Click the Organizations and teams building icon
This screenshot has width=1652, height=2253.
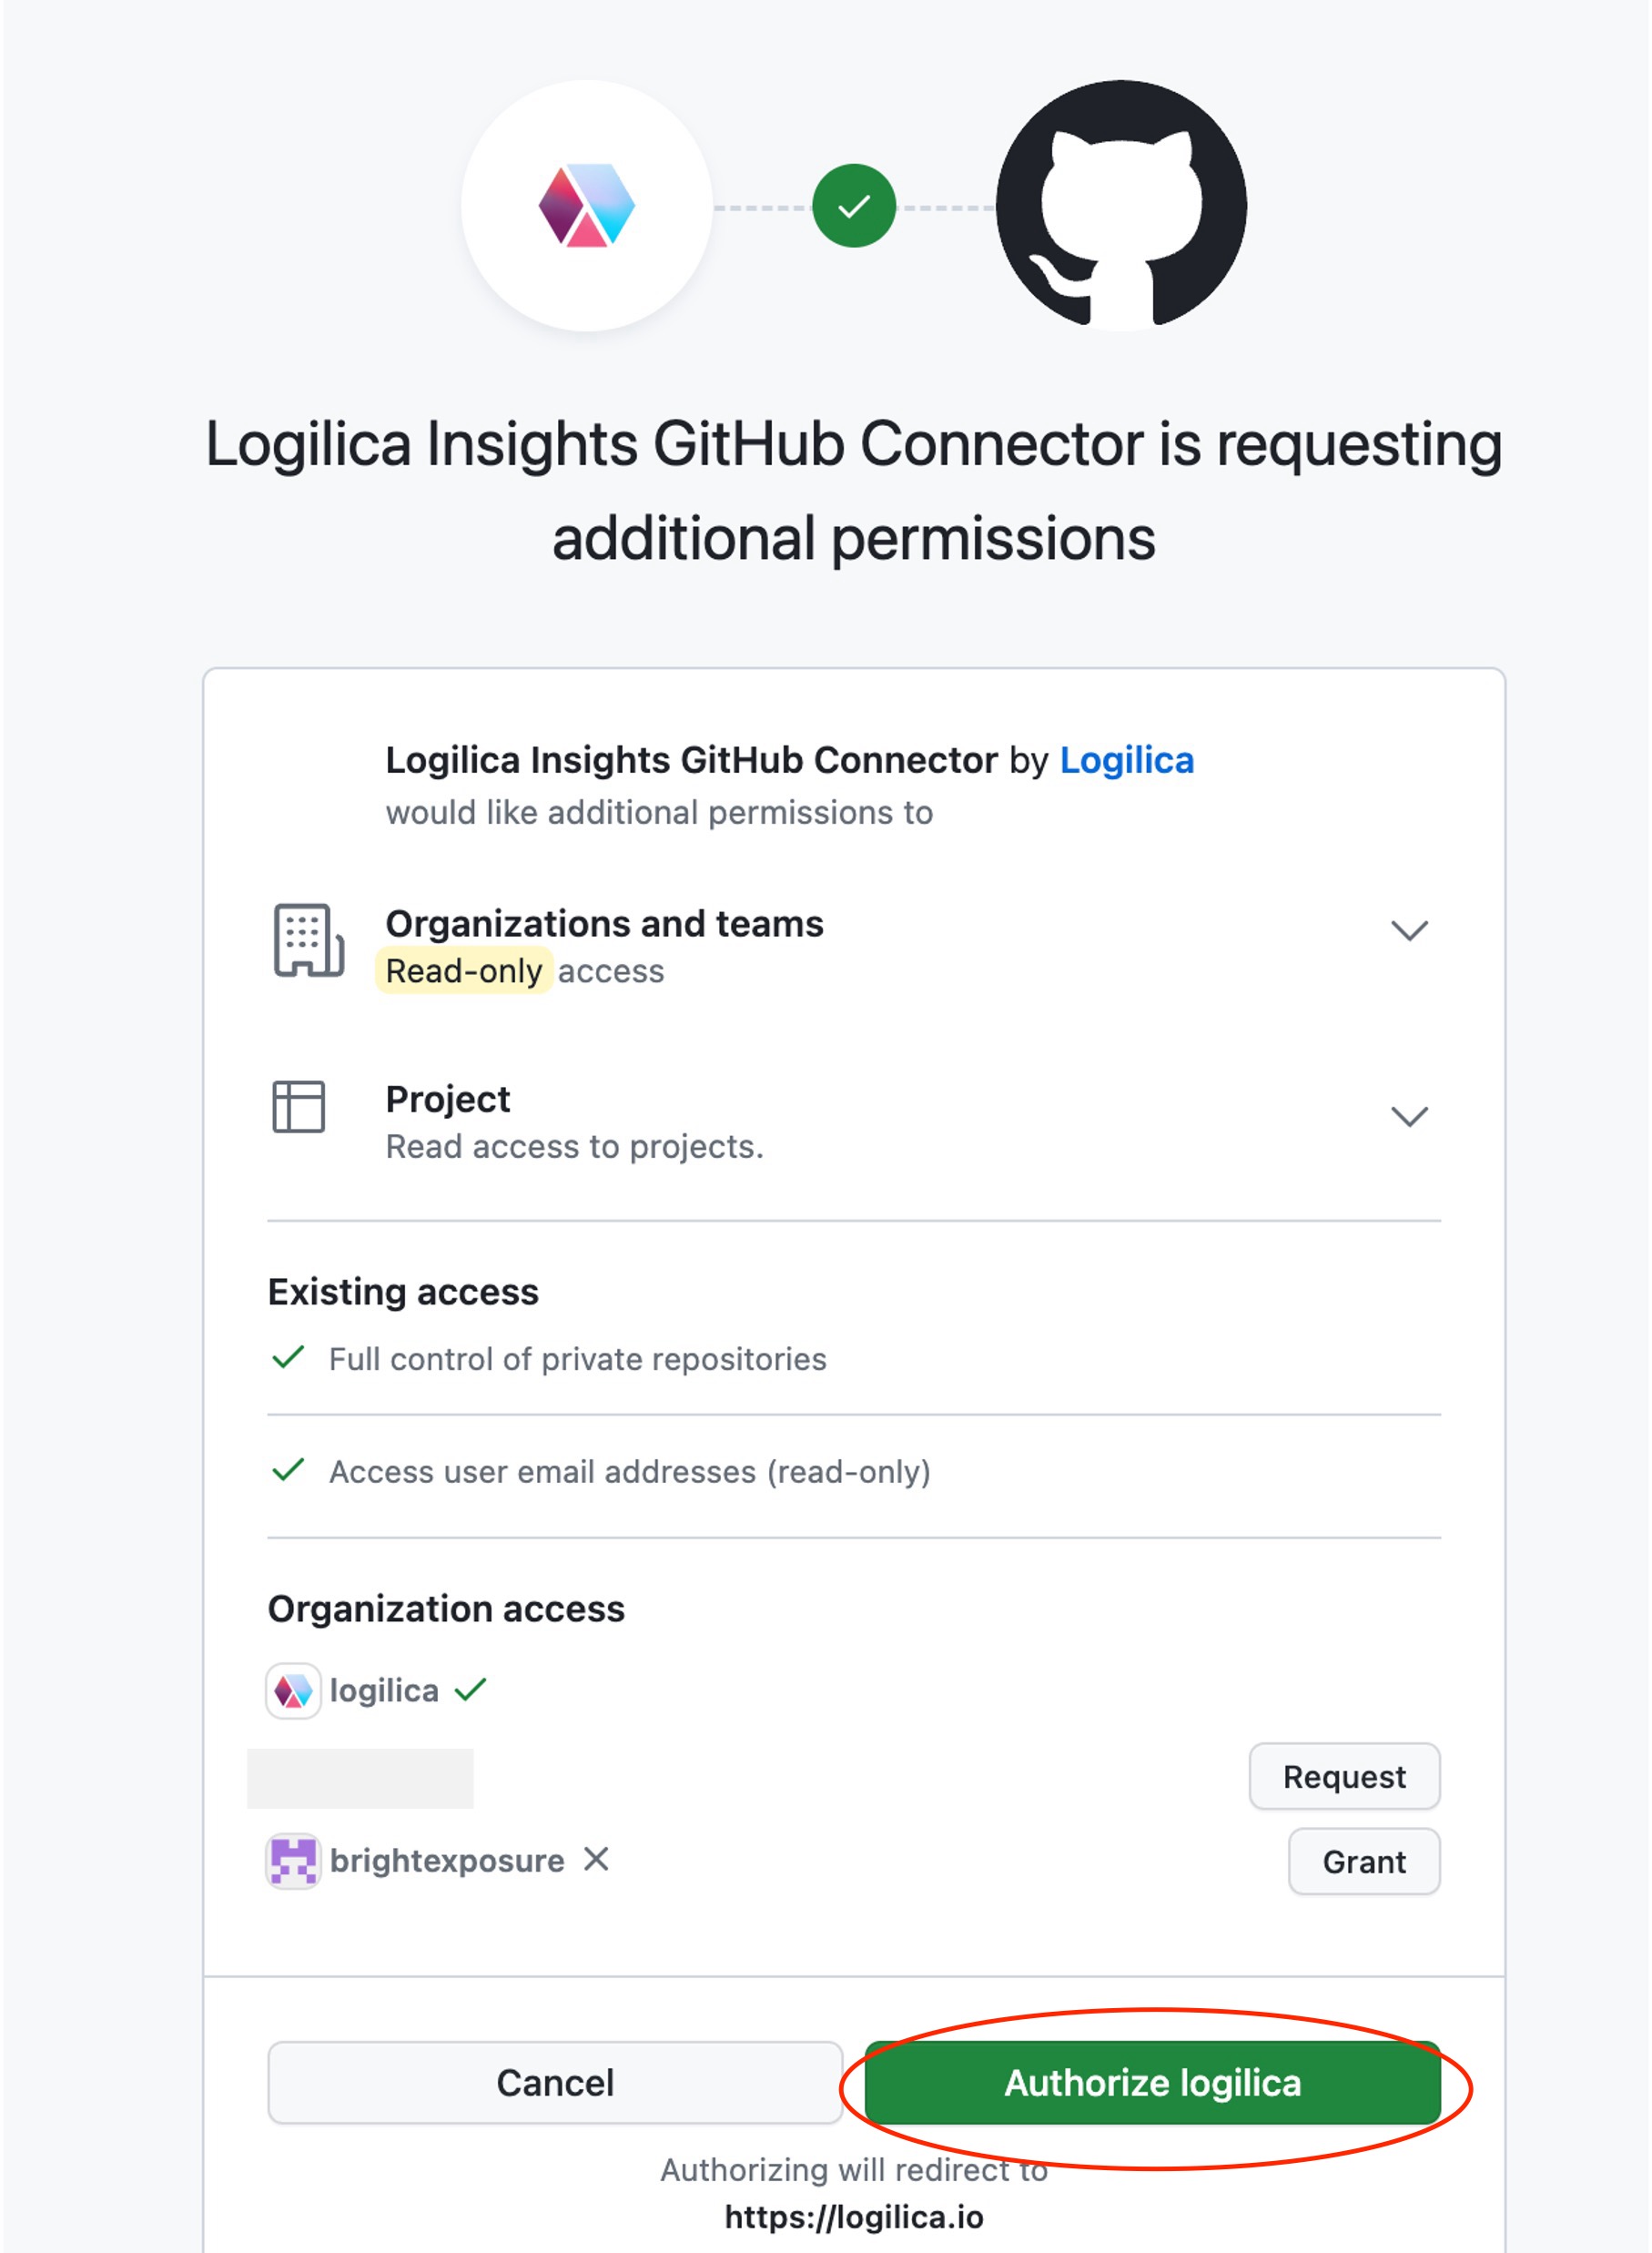point(308,940)
